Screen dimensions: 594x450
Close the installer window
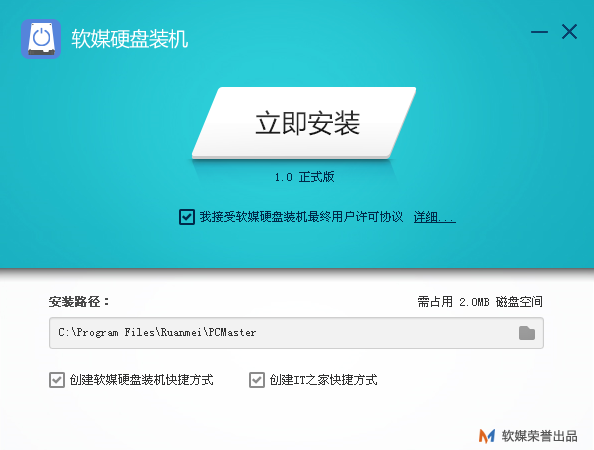point(569,32)
